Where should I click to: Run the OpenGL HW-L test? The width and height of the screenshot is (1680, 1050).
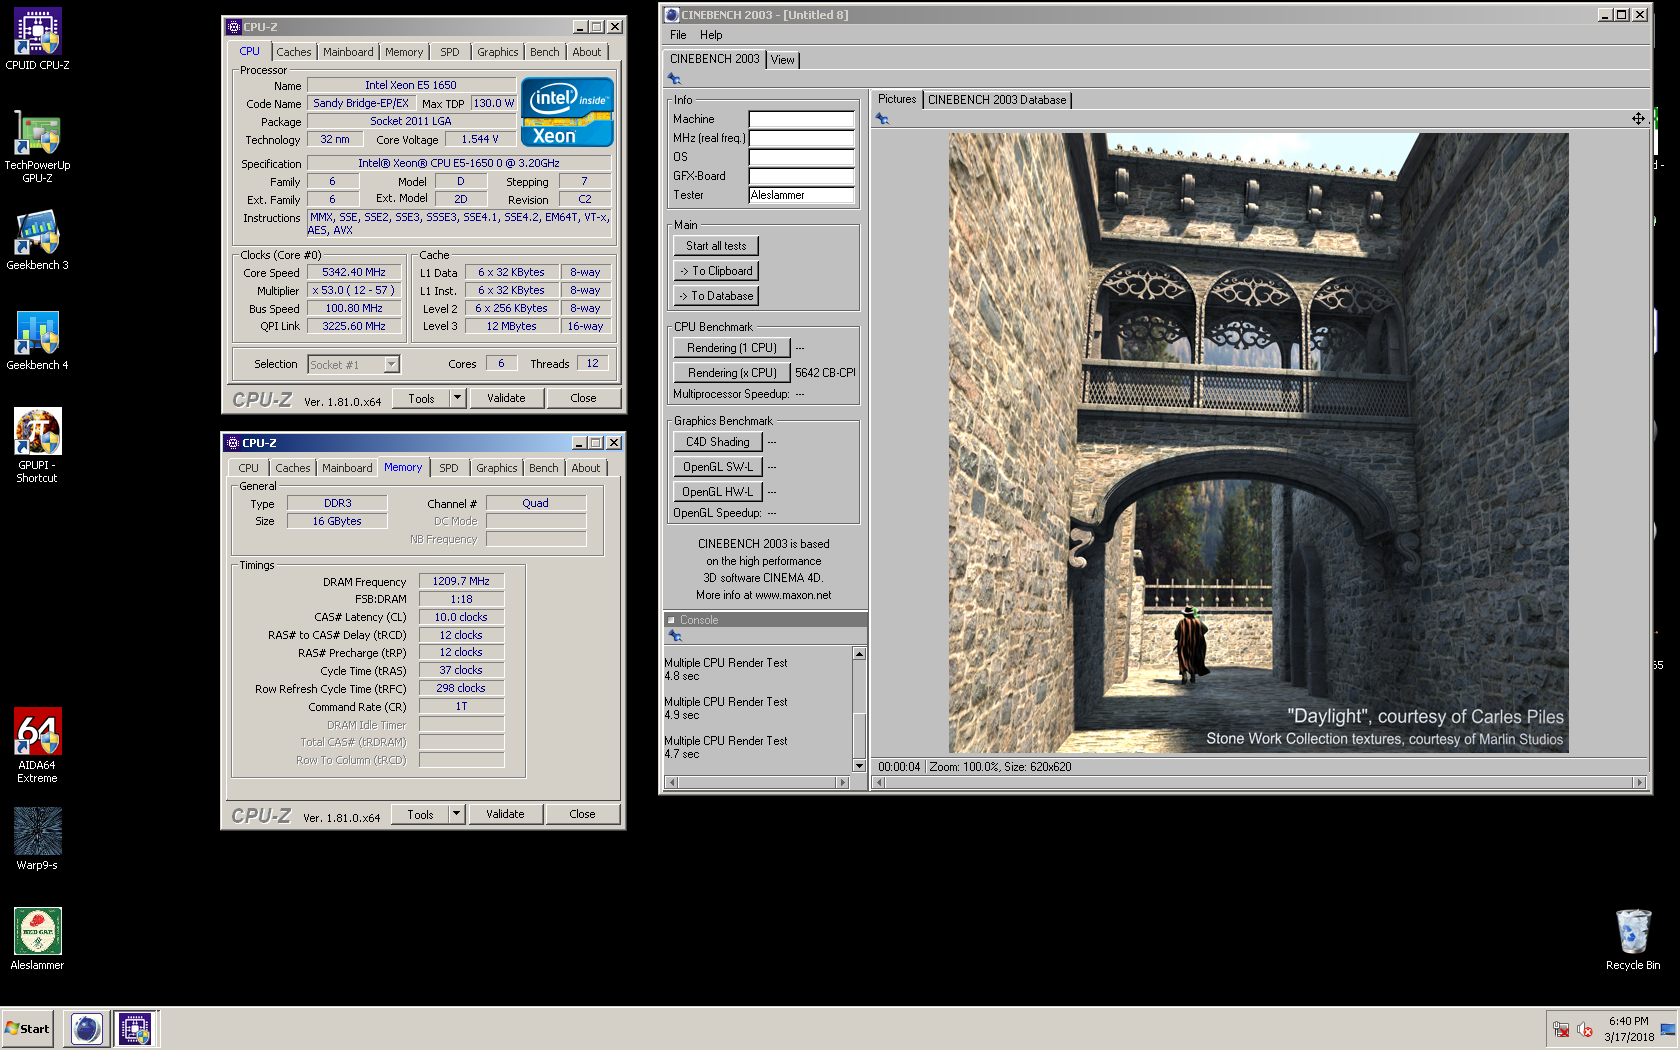click(x=718, y=492)
